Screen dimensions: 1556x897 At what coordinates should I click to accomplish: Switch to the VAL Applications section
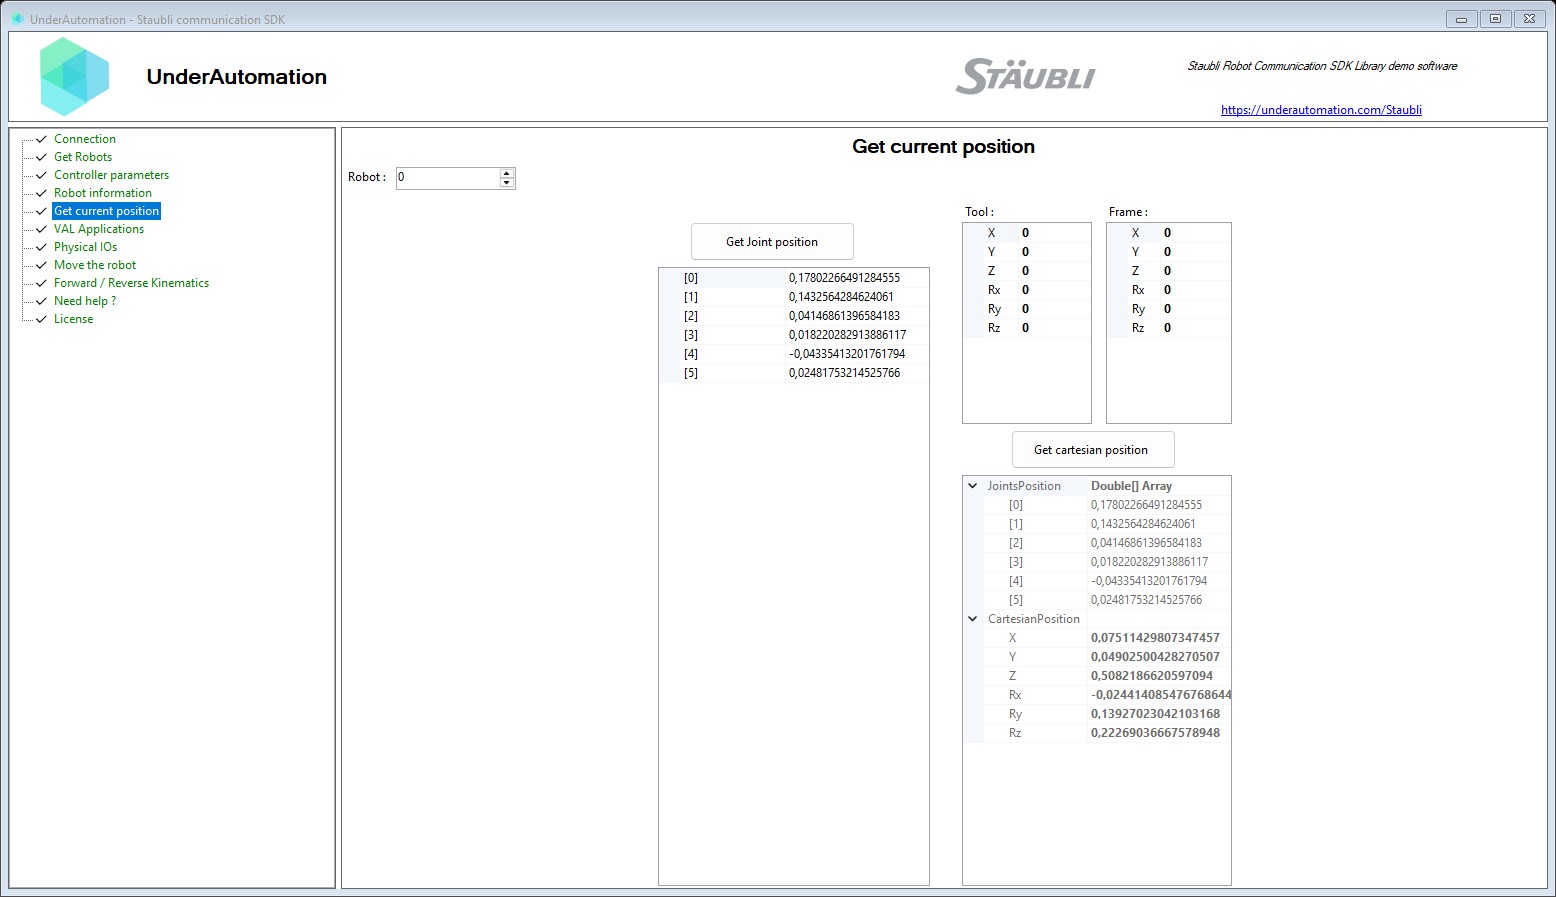pyautogui.click(x=99, y=229)
